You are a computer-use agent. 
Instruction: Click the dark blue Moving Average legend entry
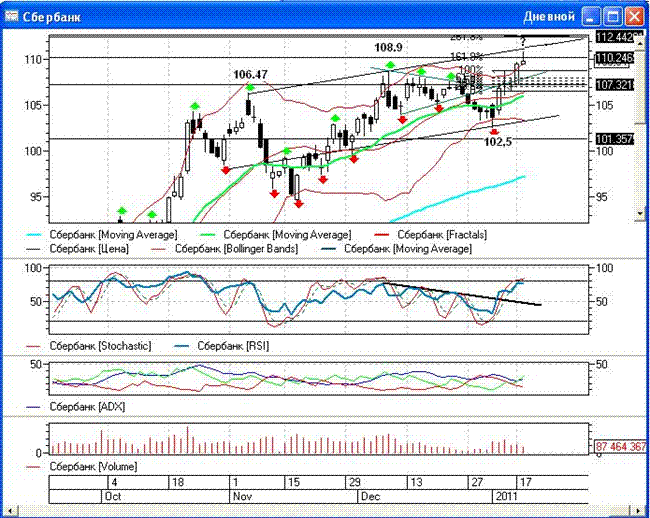397,249
